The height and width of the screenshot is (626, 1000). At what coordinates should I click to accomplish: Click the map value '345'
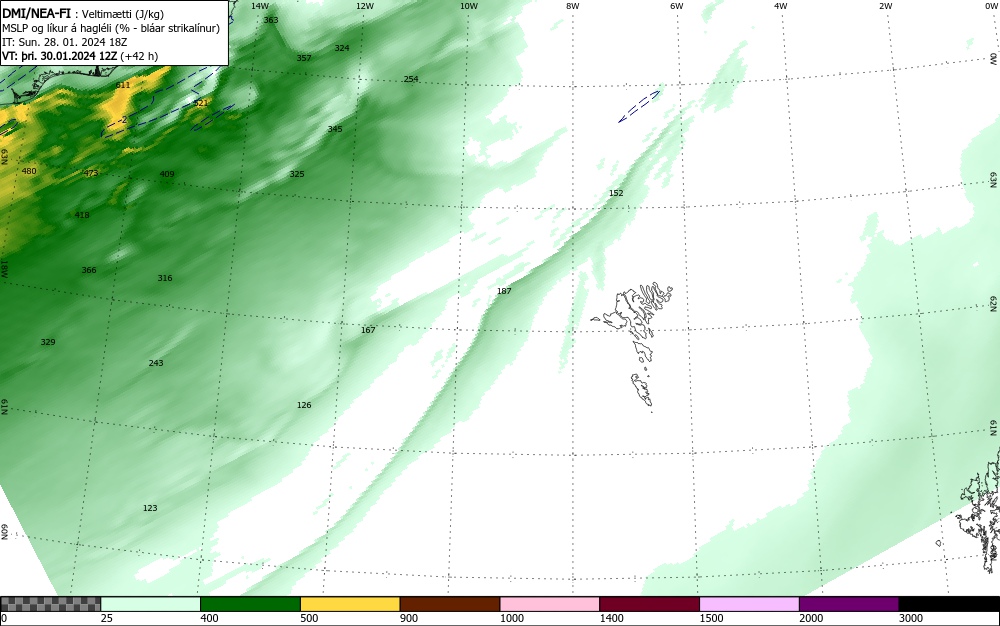click(335, 129)
